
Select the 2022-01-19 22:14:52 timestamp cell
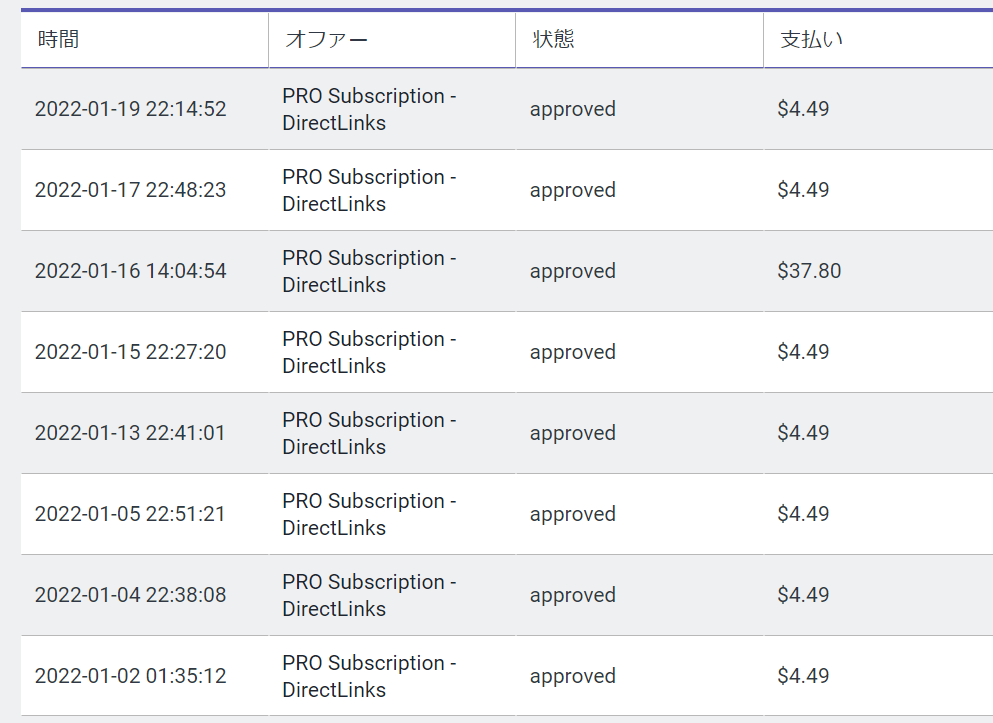(x=130, y=109)
